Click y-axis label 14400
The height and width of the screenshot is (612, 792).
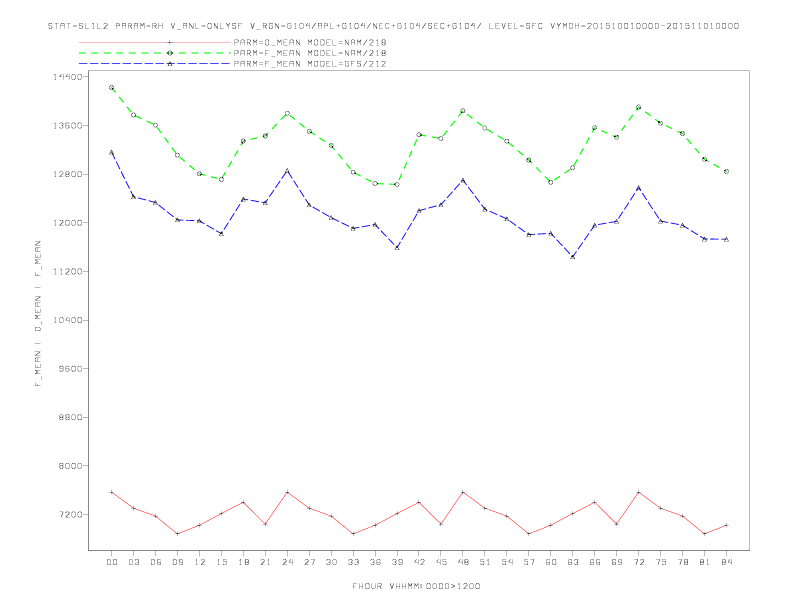click(x=68, y=77)
